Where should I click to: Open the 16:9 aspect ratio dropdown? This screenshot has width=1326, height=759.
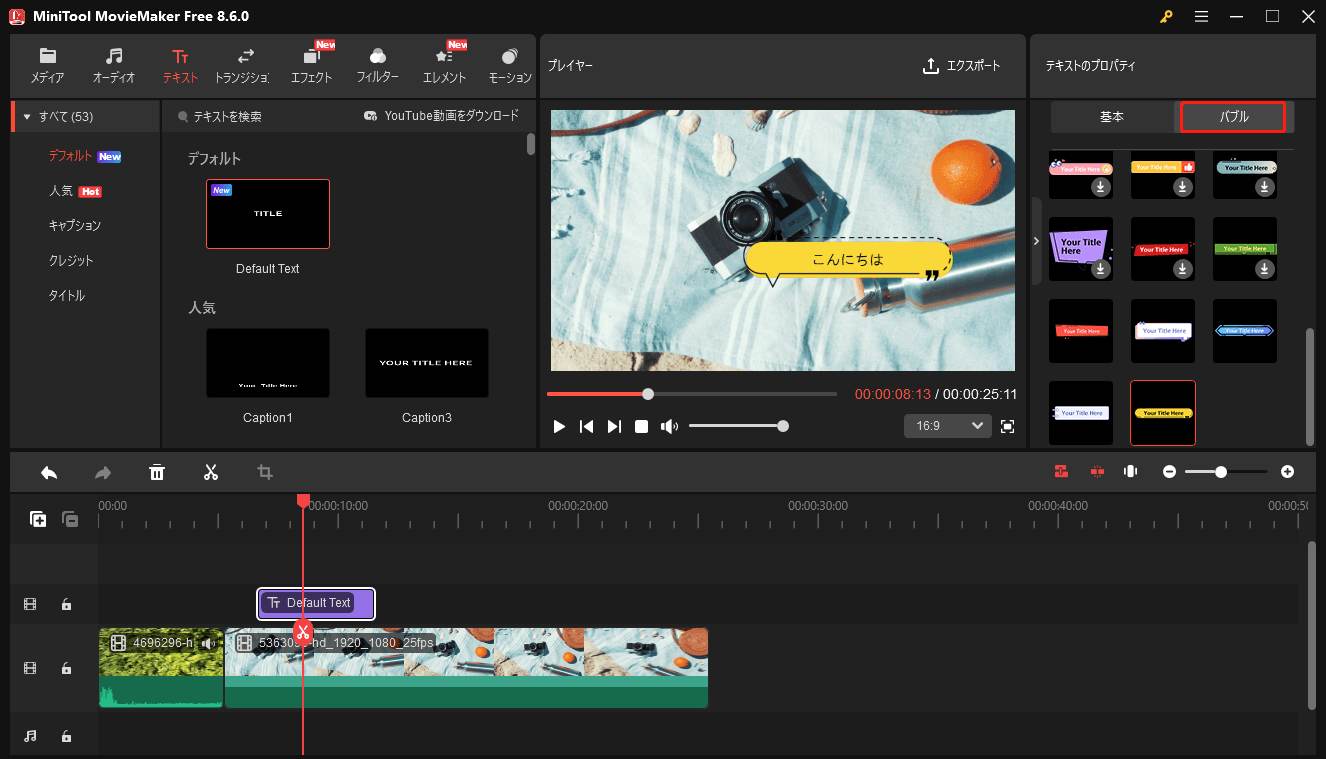[946, 425]
